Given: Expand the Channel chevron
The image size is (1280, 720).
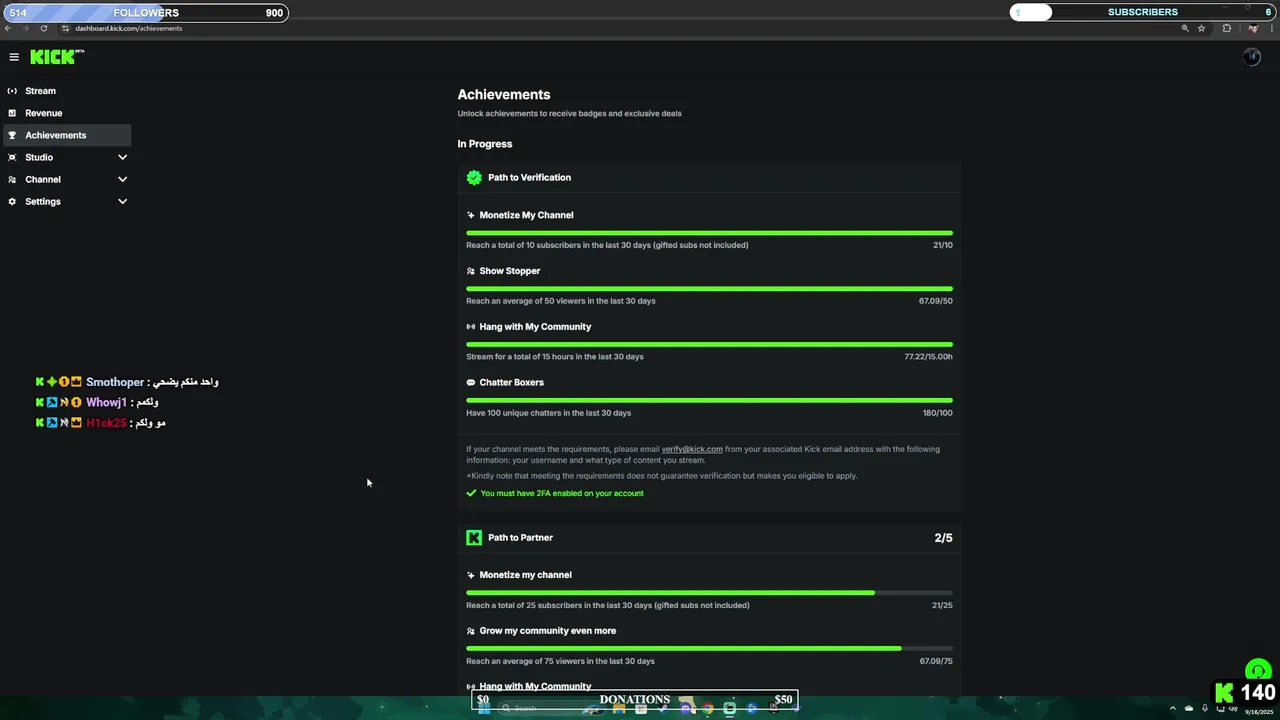Looking at the screenshot, I should pos(122,179).
